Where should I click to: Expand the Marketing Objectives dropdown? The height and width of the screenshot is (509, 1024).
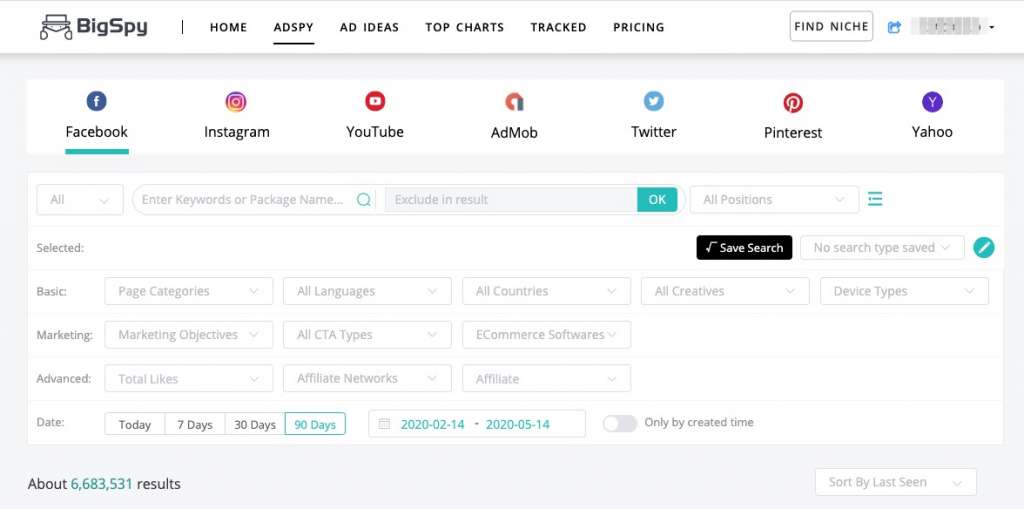tap(189, 335)
